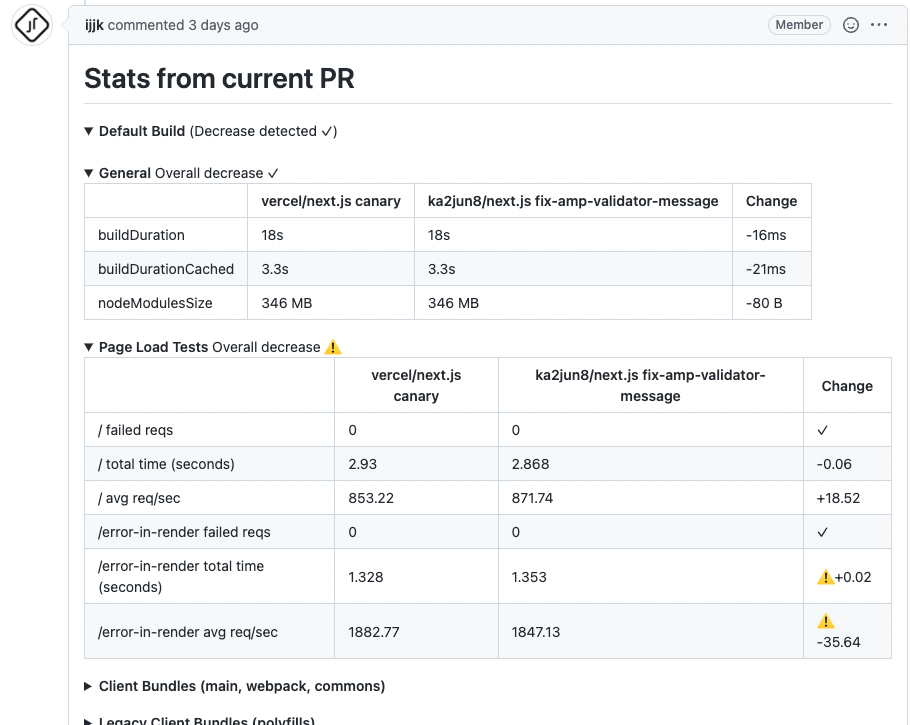Expand Client Bundles (main, webpack, commons)
This screenshot has height=725, width=910.
click(89, 686)
